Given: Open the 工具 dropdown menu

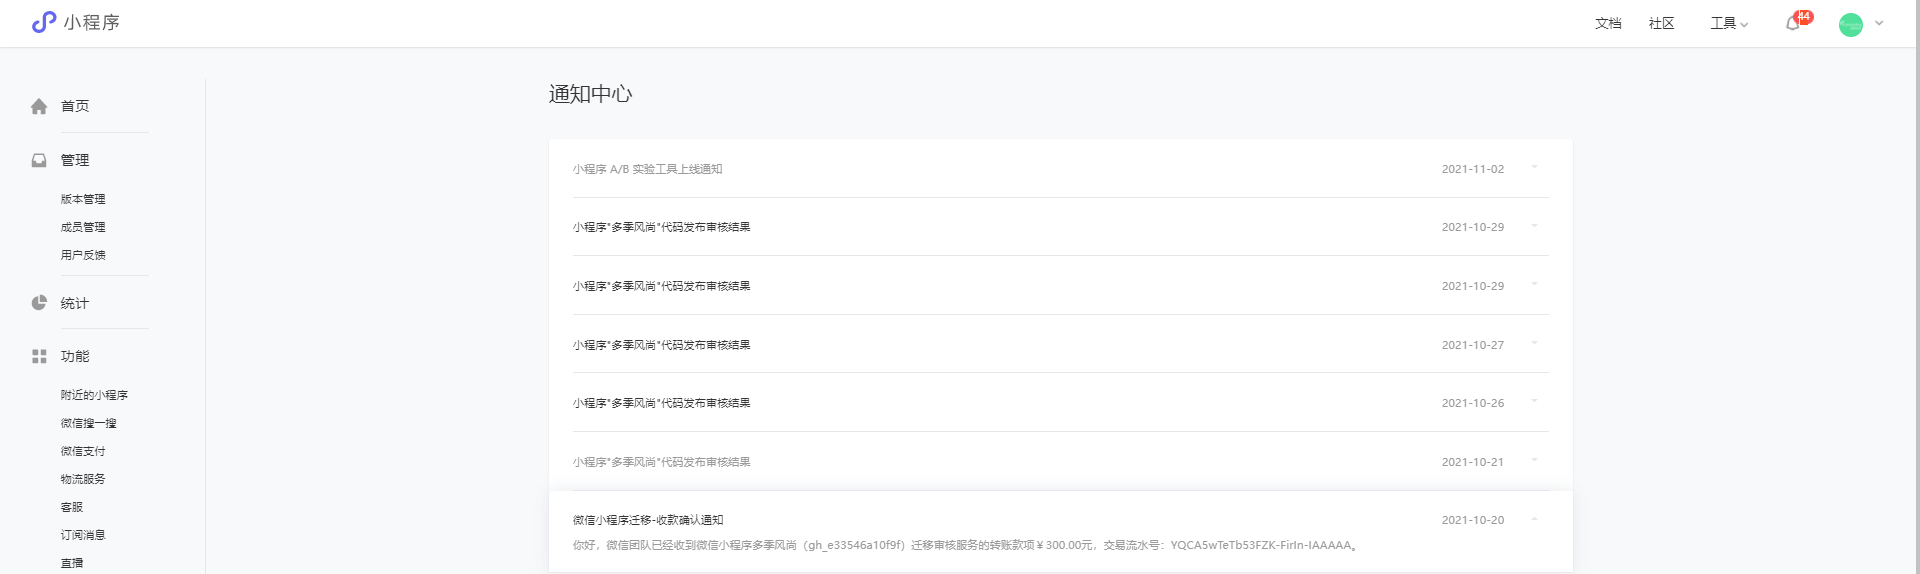Looking at the screenshot, I should pos(1729,23).
